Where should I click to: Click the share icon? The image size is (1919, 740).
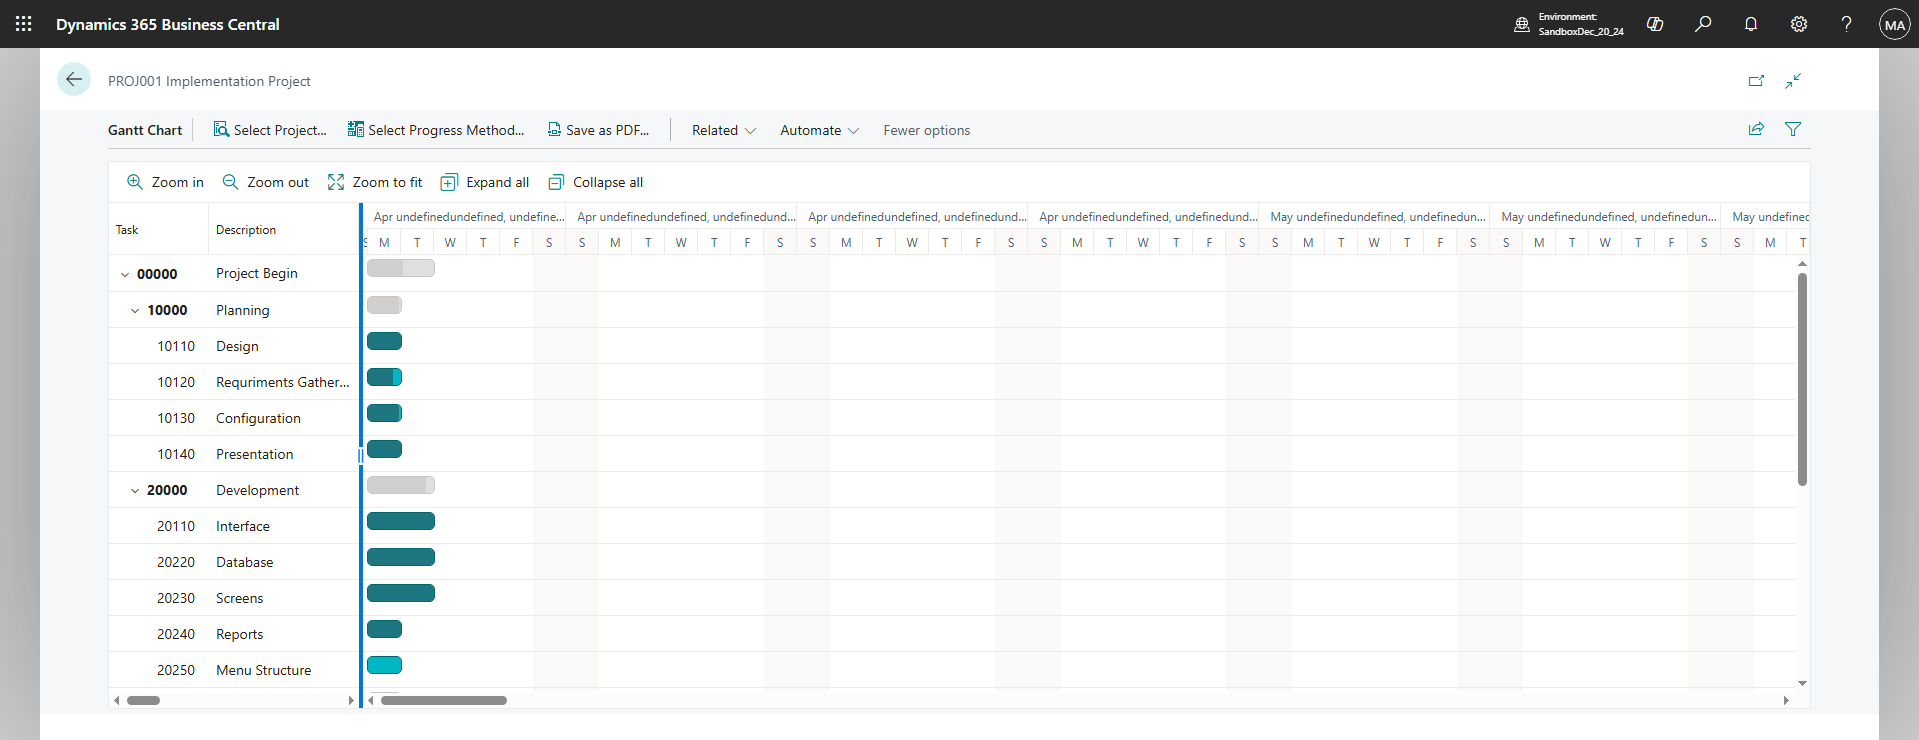tap(1756, 129)
